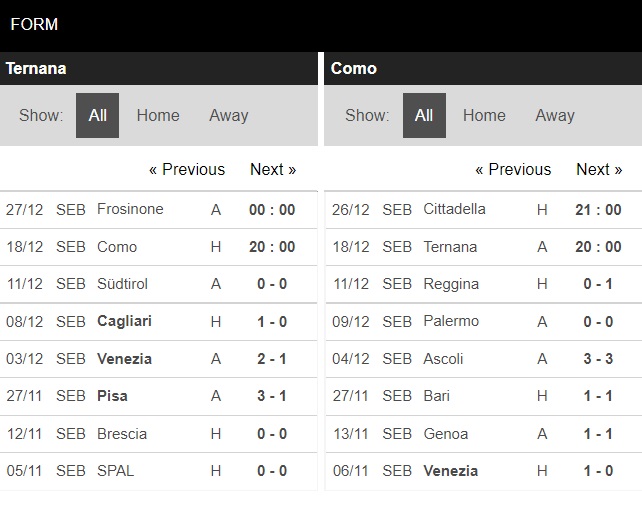The height and width of the screenshot is (512, 642).
Task: Go to Previous matches in Como table
Action: 513,169
